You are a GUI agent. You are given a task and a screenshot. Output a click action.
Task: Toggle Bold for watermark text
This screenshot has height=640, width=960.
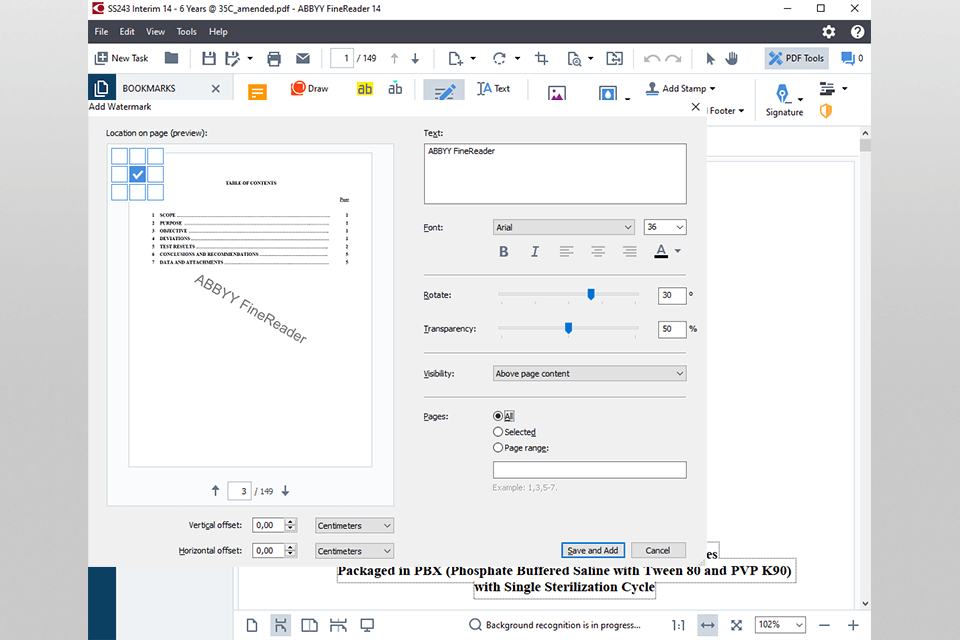tap(503, 252)
